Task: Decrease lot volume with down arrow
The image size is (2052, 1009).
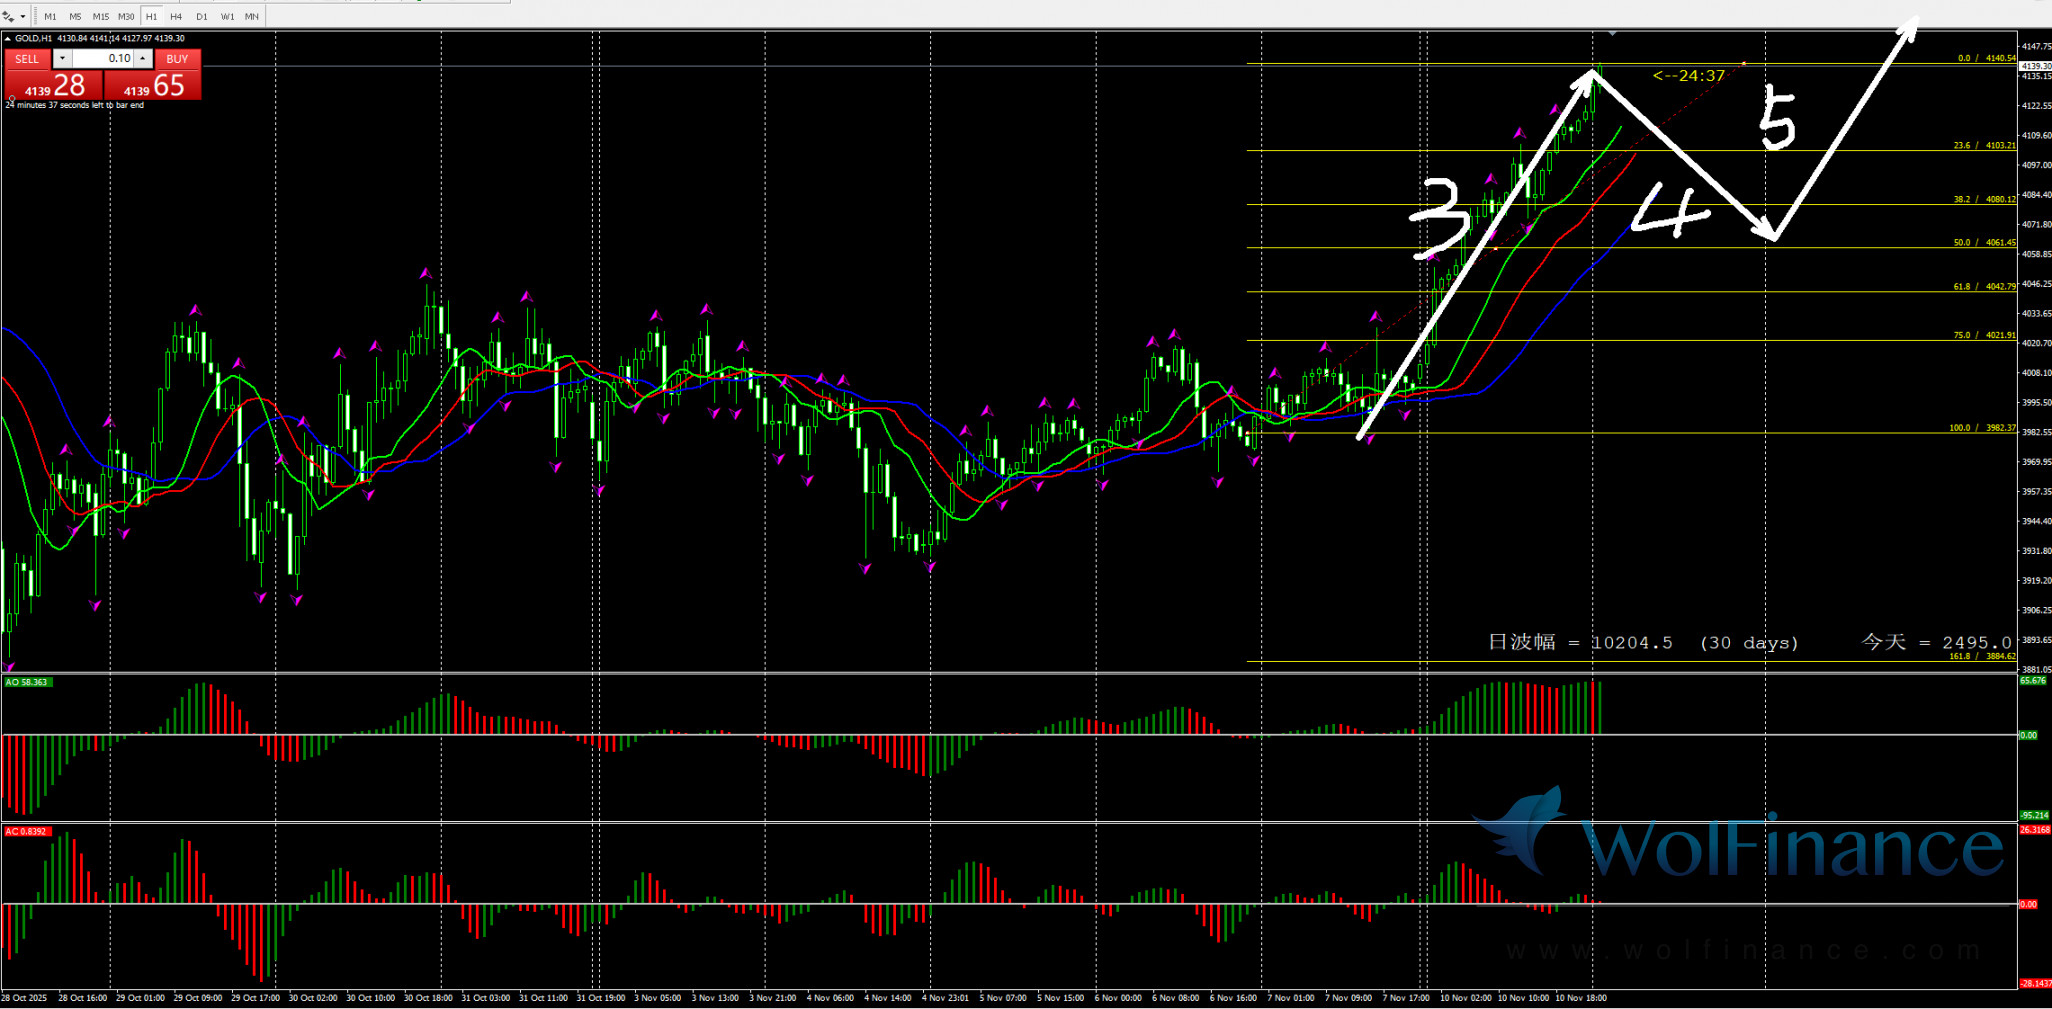Action: [x=62, y=59]
